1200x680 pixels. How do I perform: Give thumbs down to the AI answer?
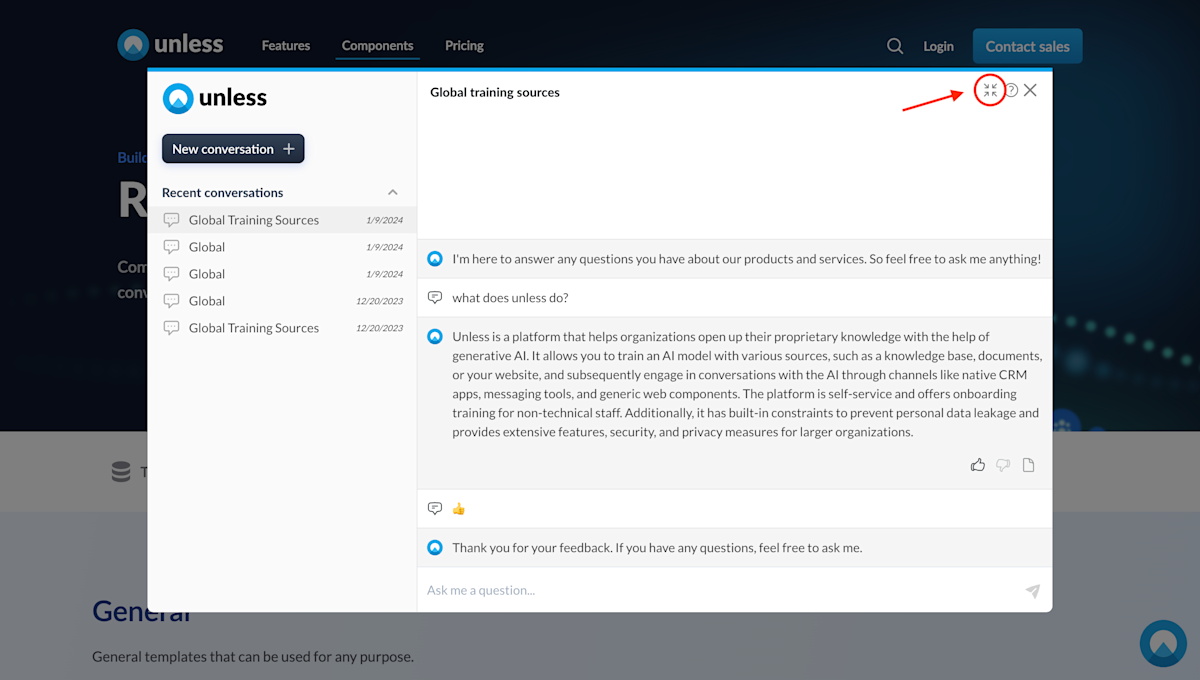tap(1003, 464)
